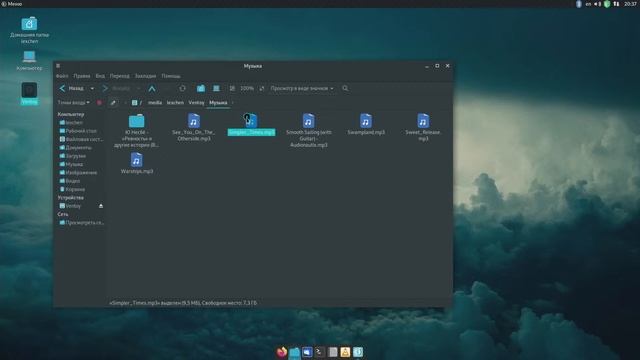Open file manager from the dock
This screenshot has height=360, width=640.
click(x=294, y=352)
